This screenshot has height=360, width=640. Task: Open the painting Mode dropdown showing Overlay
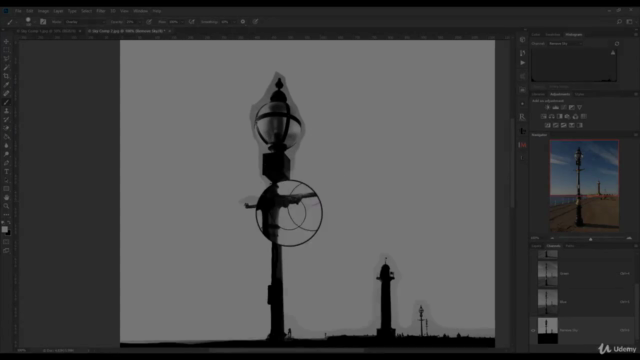pyautogui.click(x=85, y=22)
